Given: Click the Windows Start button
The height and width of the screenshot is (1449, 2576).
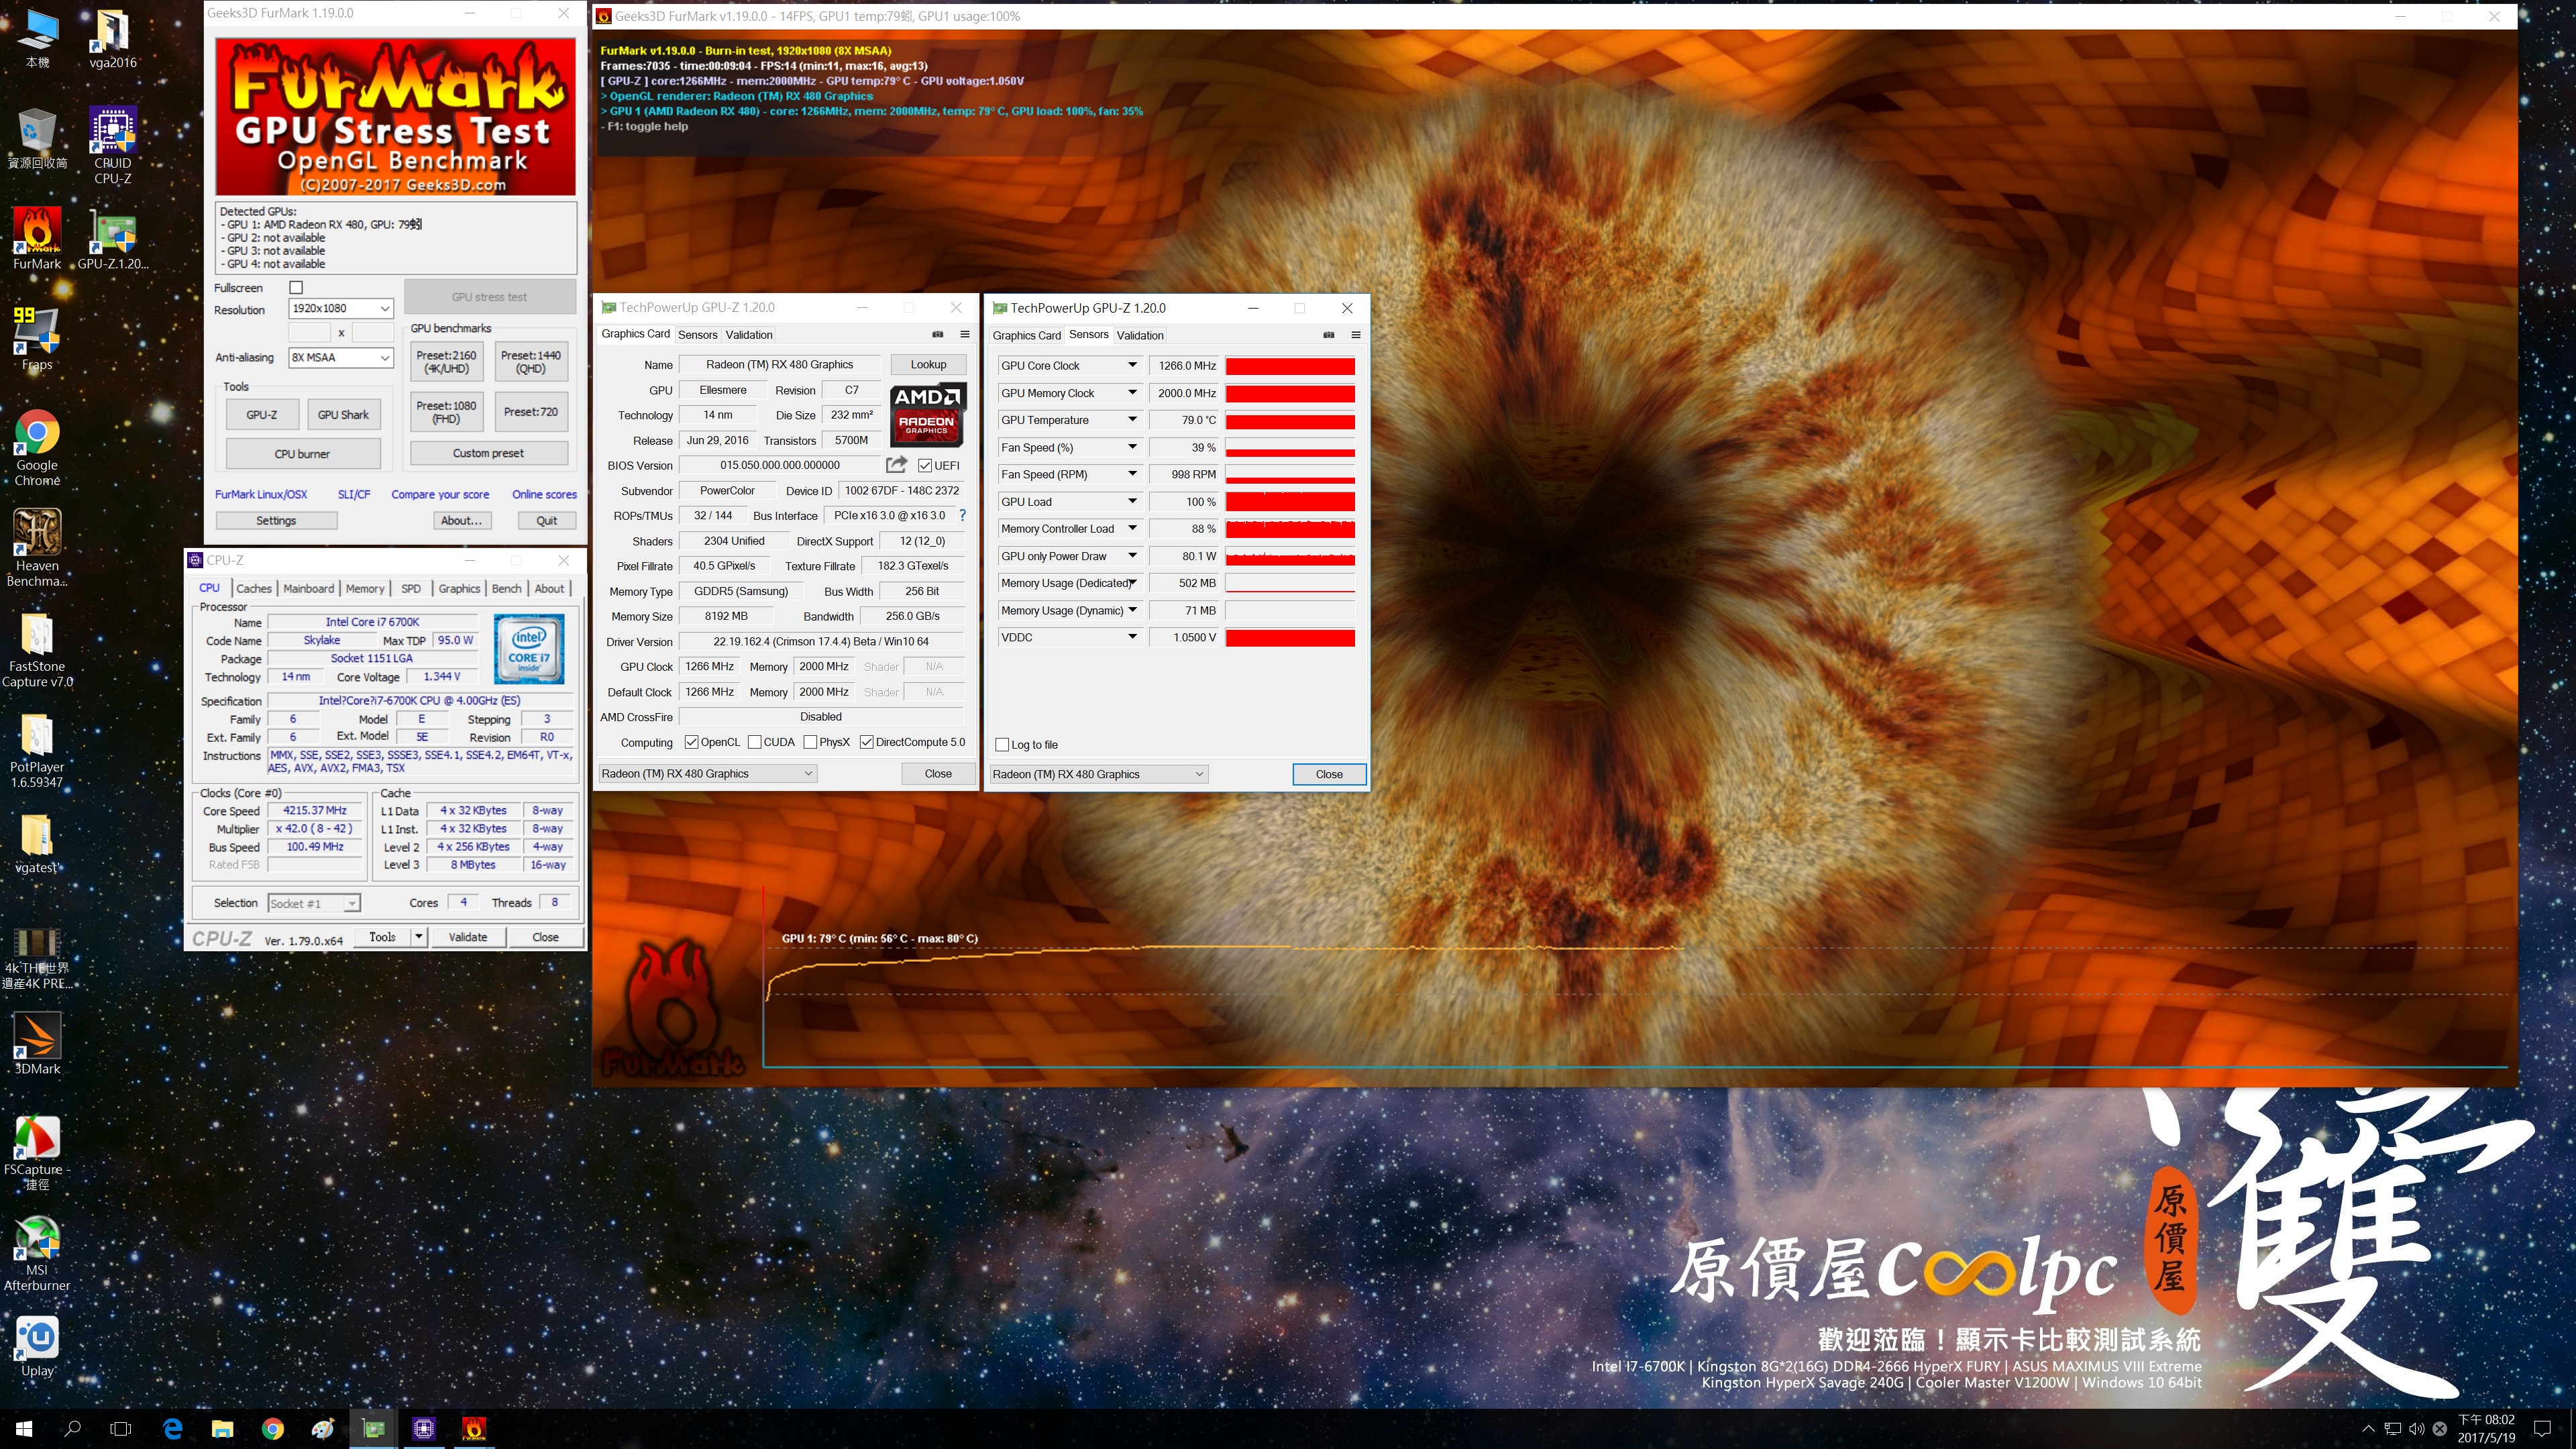Looking at the screenshot, I should pos(24,1429).
